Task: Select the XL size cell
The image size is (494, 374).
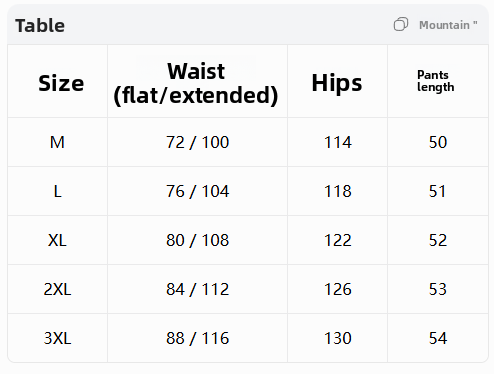Action: pyautogui.click(x=57, y=240)
